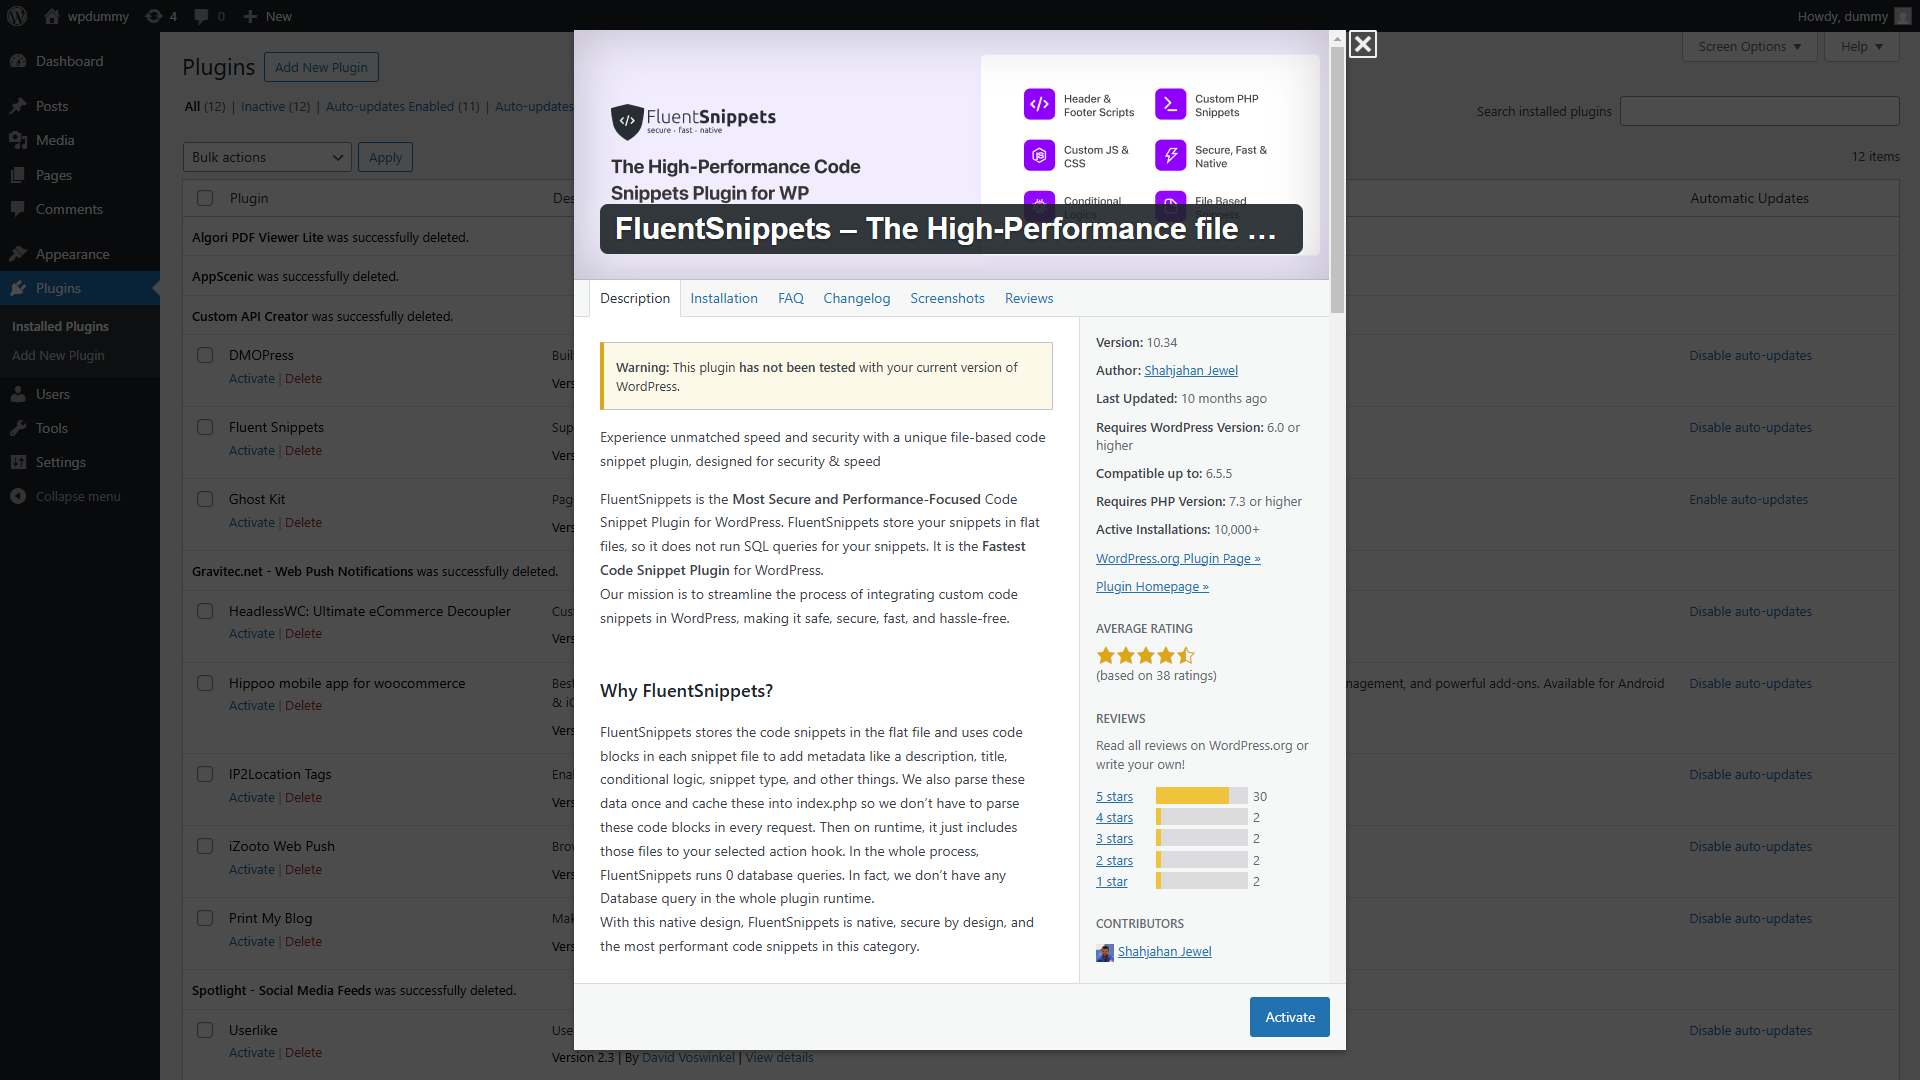Click the average rating stars
This screenshot has width=1920, height=1080.
tap(1145, 656)
